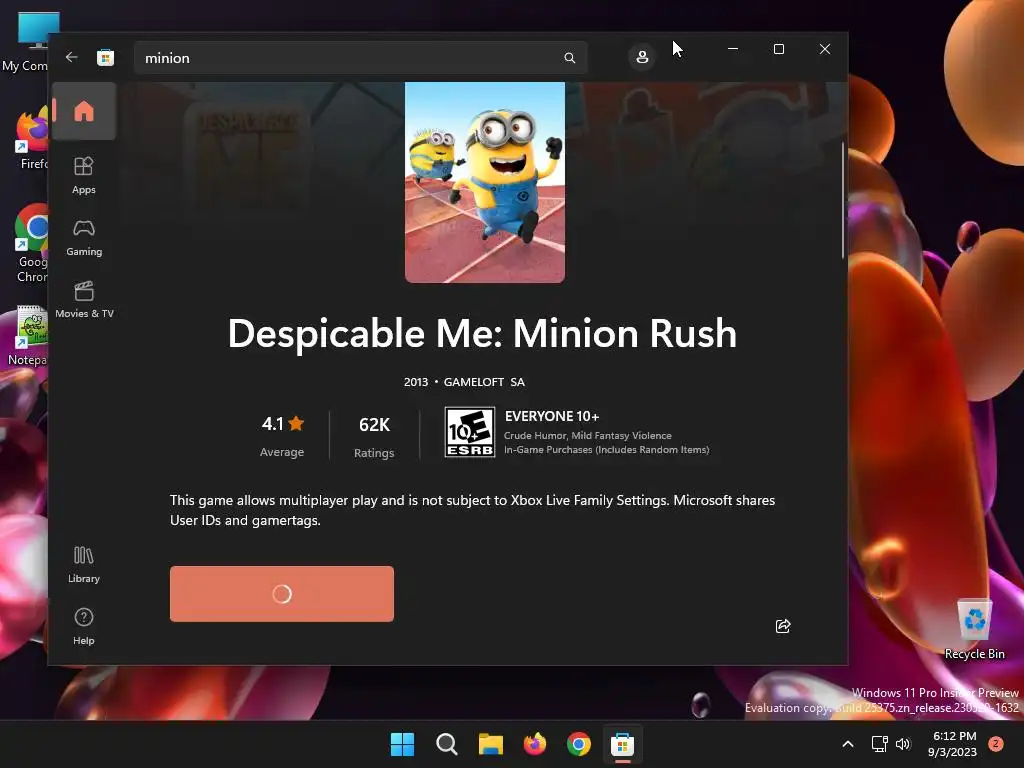Maximize the Microsoft Store window
This screenshot has height=768, width=1024.
(x=778, y=49)
